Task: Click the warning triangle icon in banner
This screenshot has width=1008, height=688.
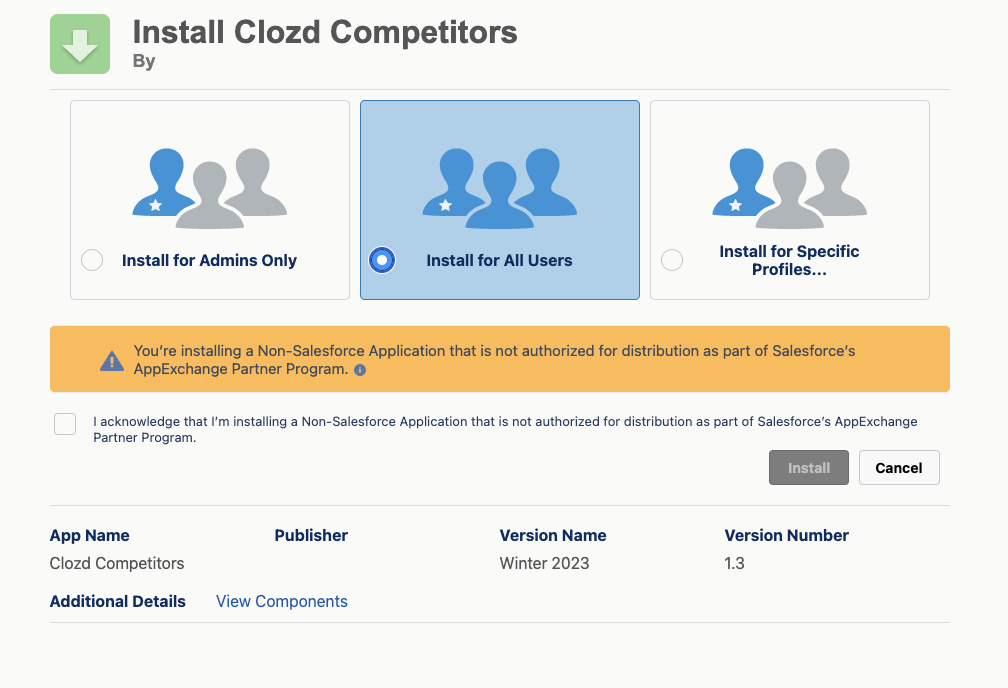Action: point(112,361)
